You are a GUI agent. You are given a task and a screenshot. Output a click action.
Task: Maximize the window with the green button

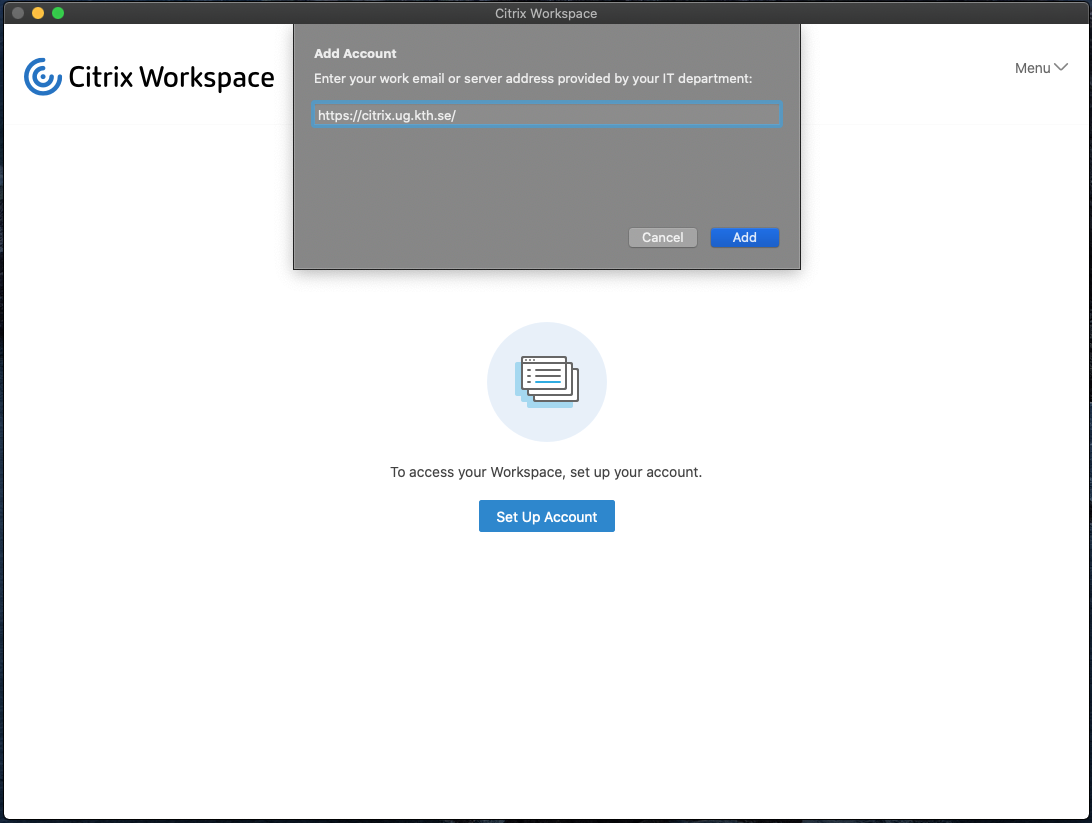coord(58,13)
